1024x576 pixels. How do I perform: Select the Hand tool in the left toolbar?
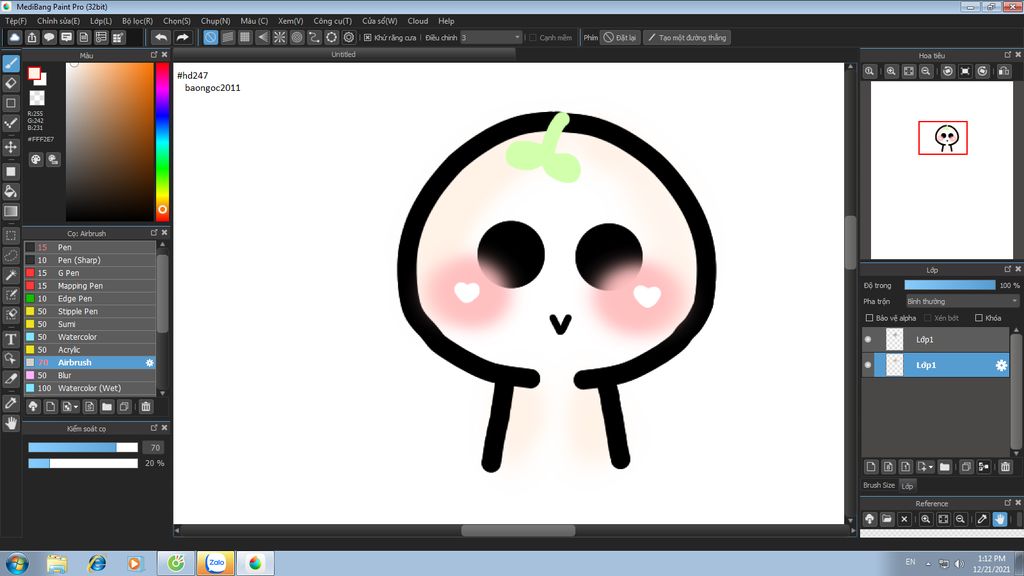click(11, 423)
